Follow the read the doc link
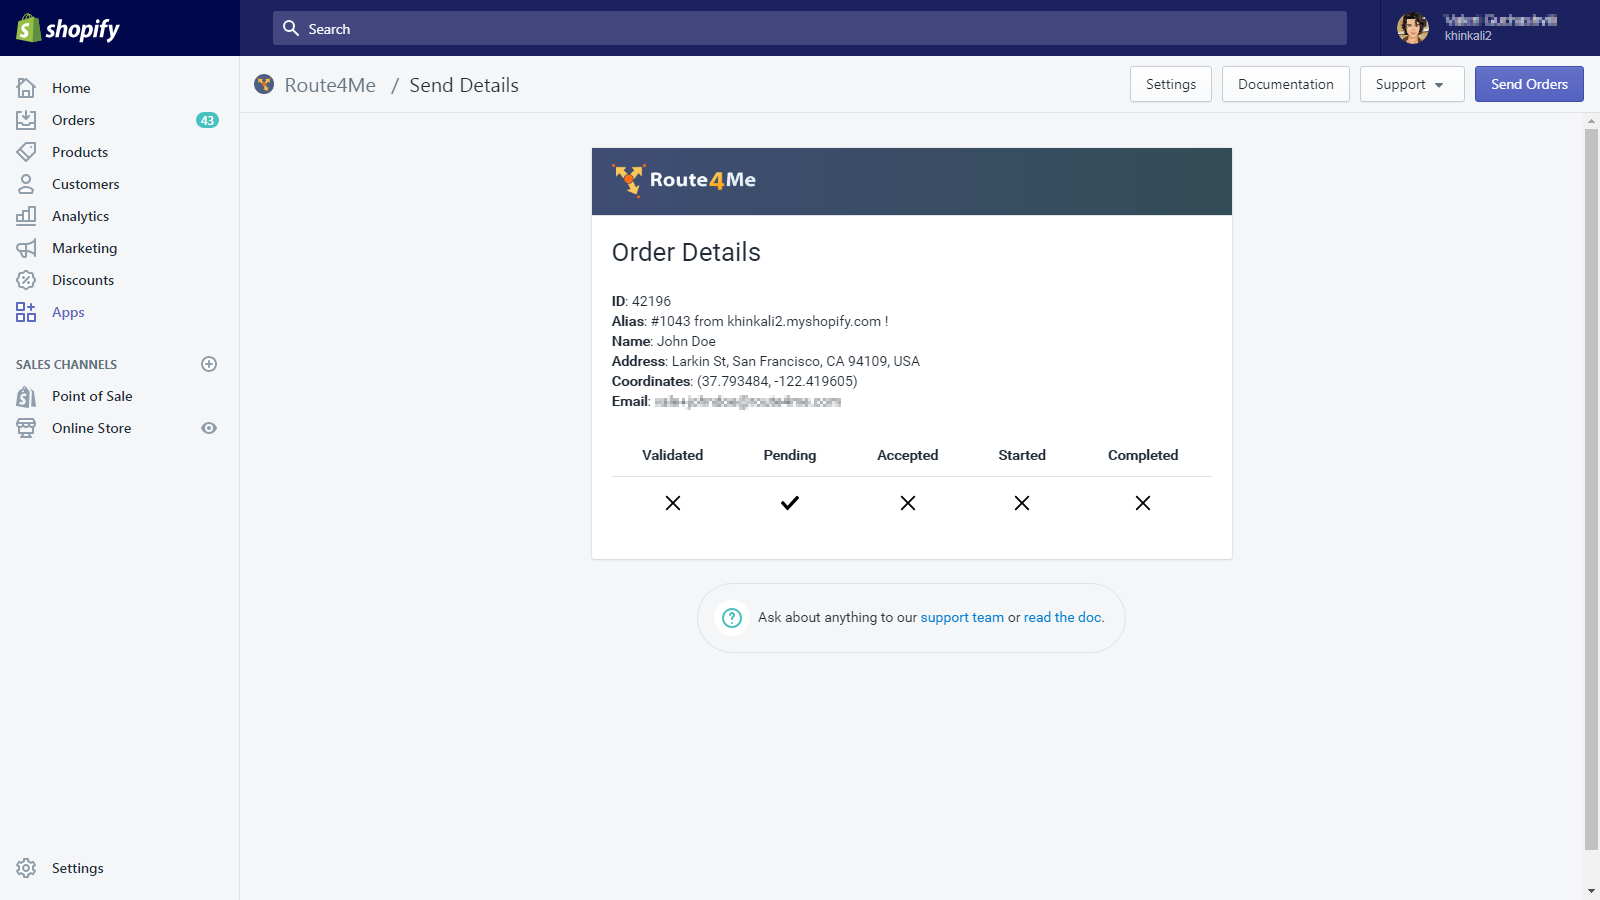 pyautogui.click(x=1062, y=618)
